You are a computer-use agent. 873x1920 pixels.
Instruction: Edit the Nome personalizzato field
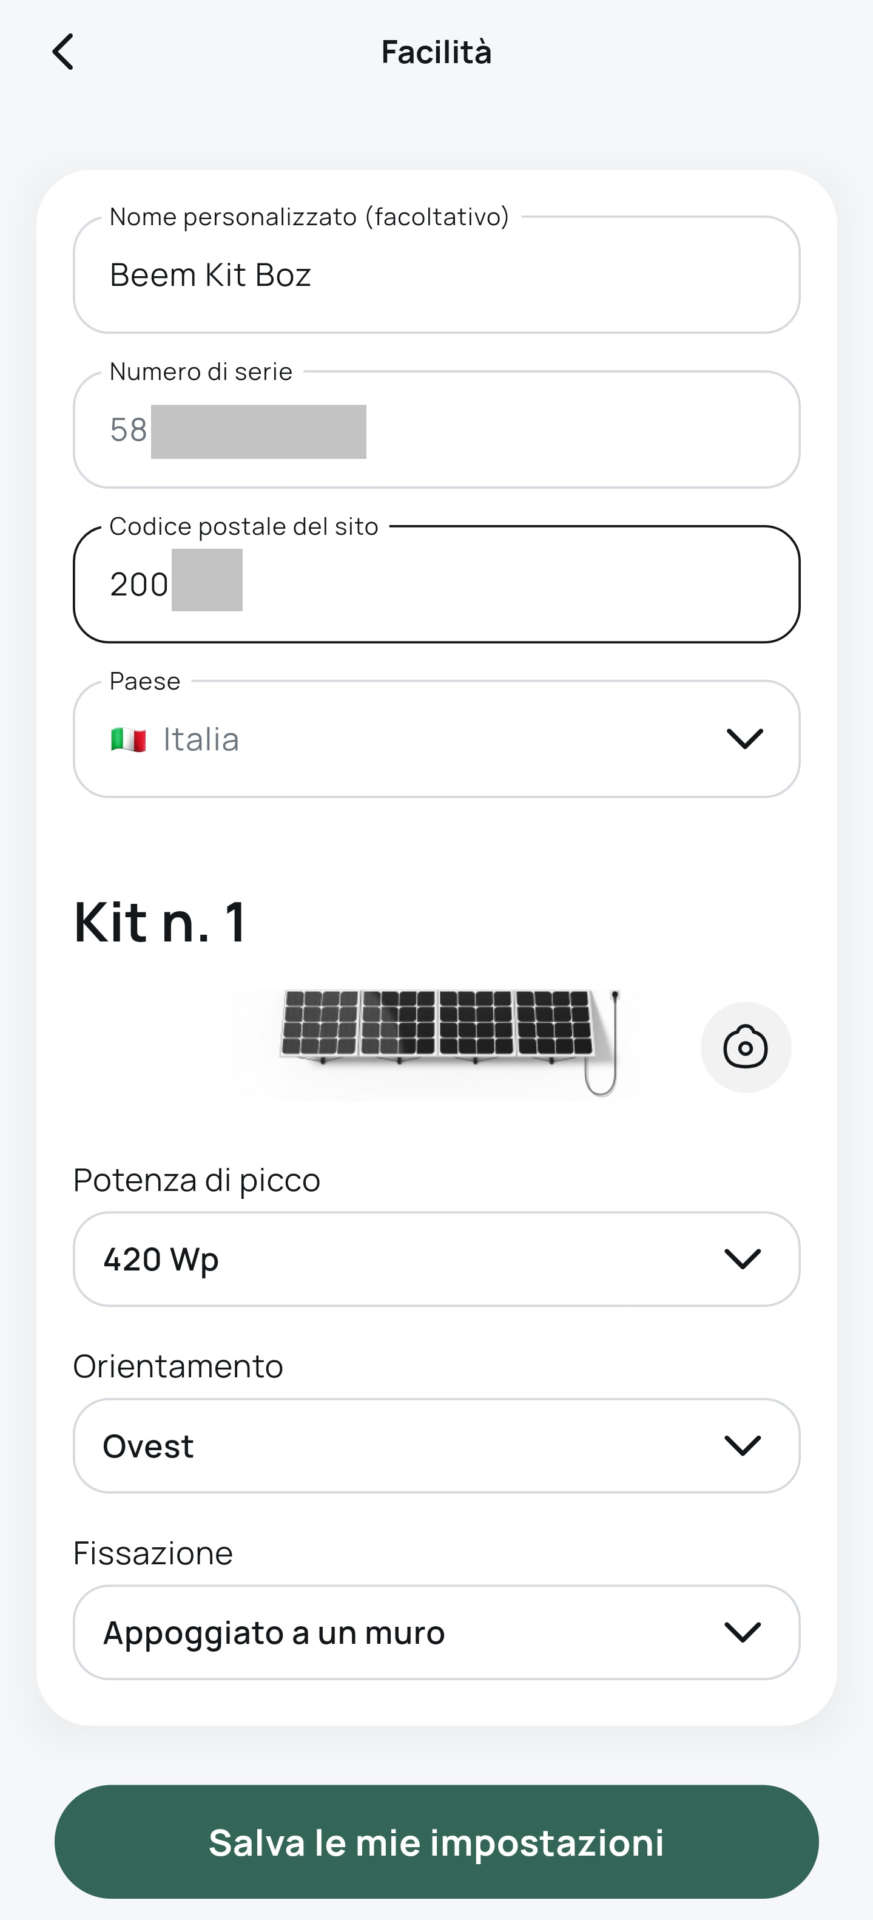point(436,275)
